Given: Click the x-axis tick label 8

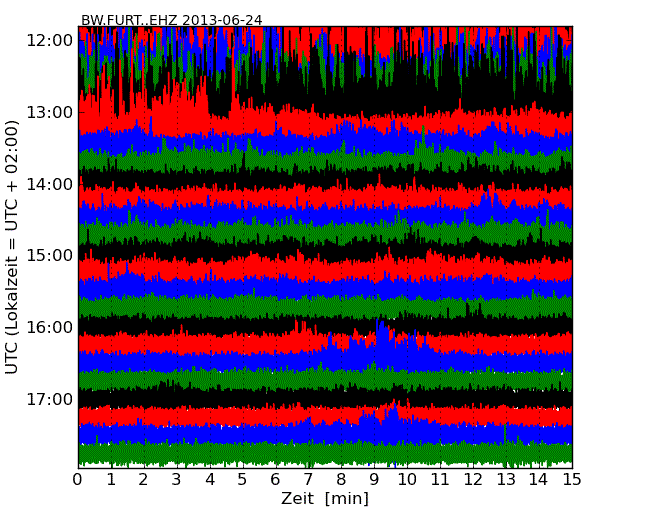Looking at the screenshot, I should 341,480.
